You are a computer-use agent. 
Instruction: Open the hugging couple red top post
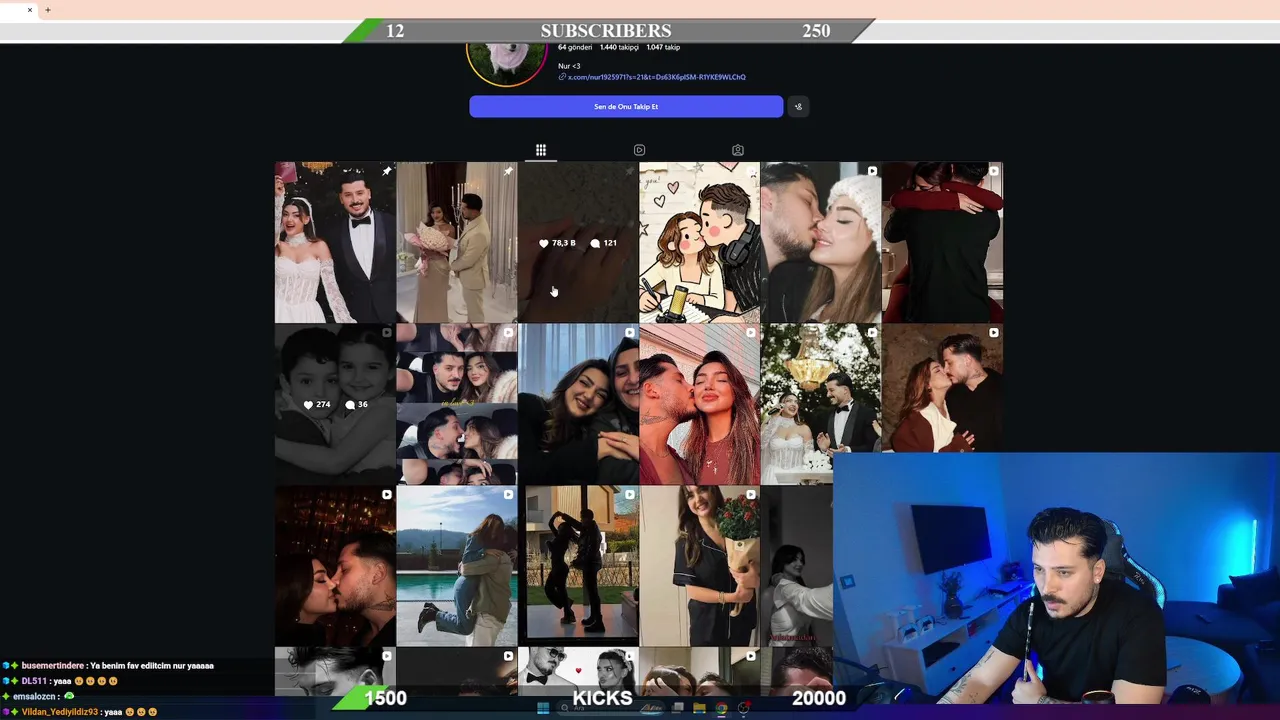[942, 242]
